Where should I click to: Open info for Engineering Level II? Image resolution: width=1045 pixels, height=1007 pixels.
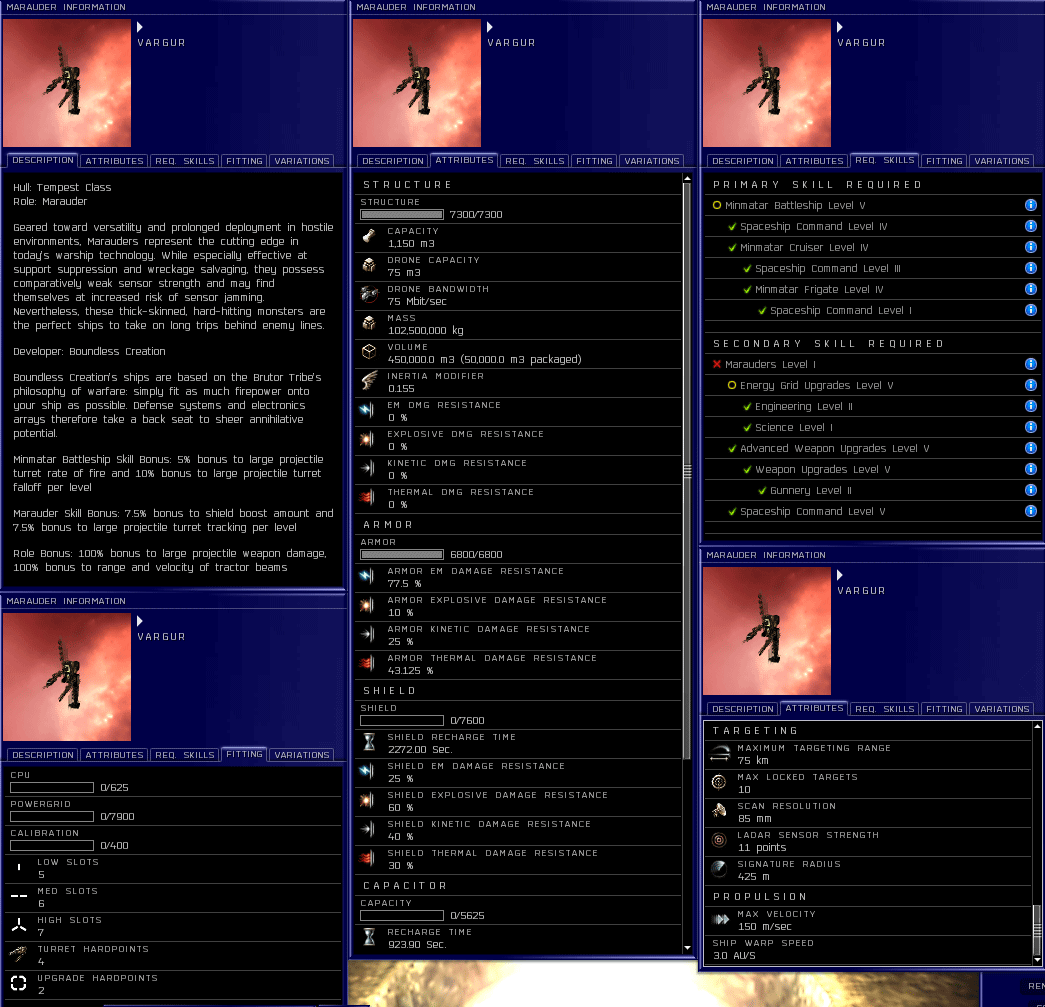[1030, 406]
